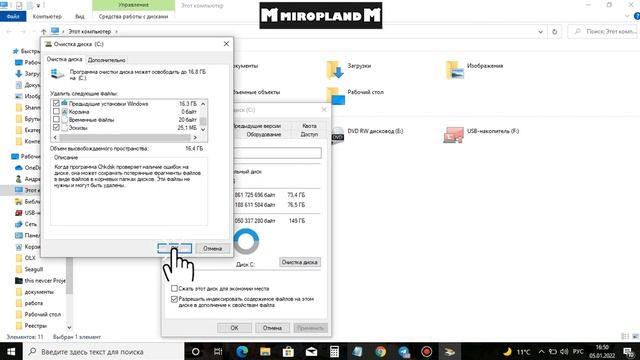Click cleanup file list scroll-up arrow

click(x=203, y=104)
